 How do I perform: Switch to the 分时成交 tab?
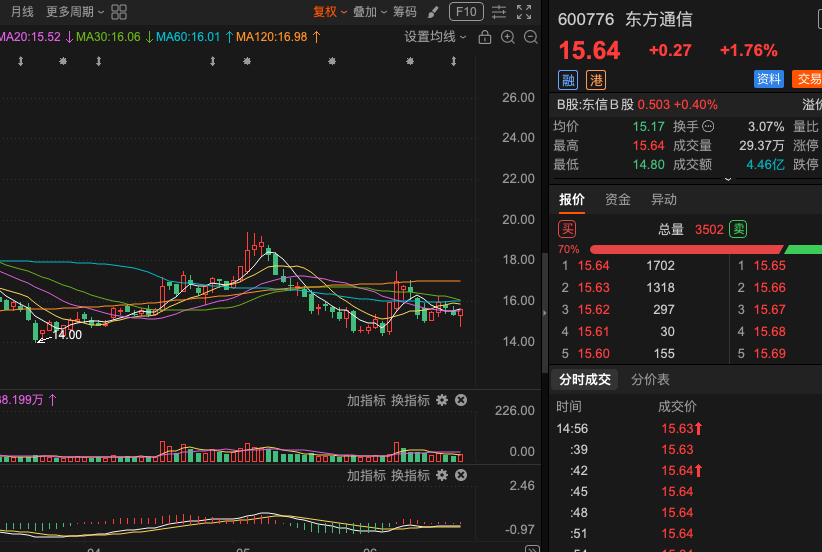coord(585,380)
